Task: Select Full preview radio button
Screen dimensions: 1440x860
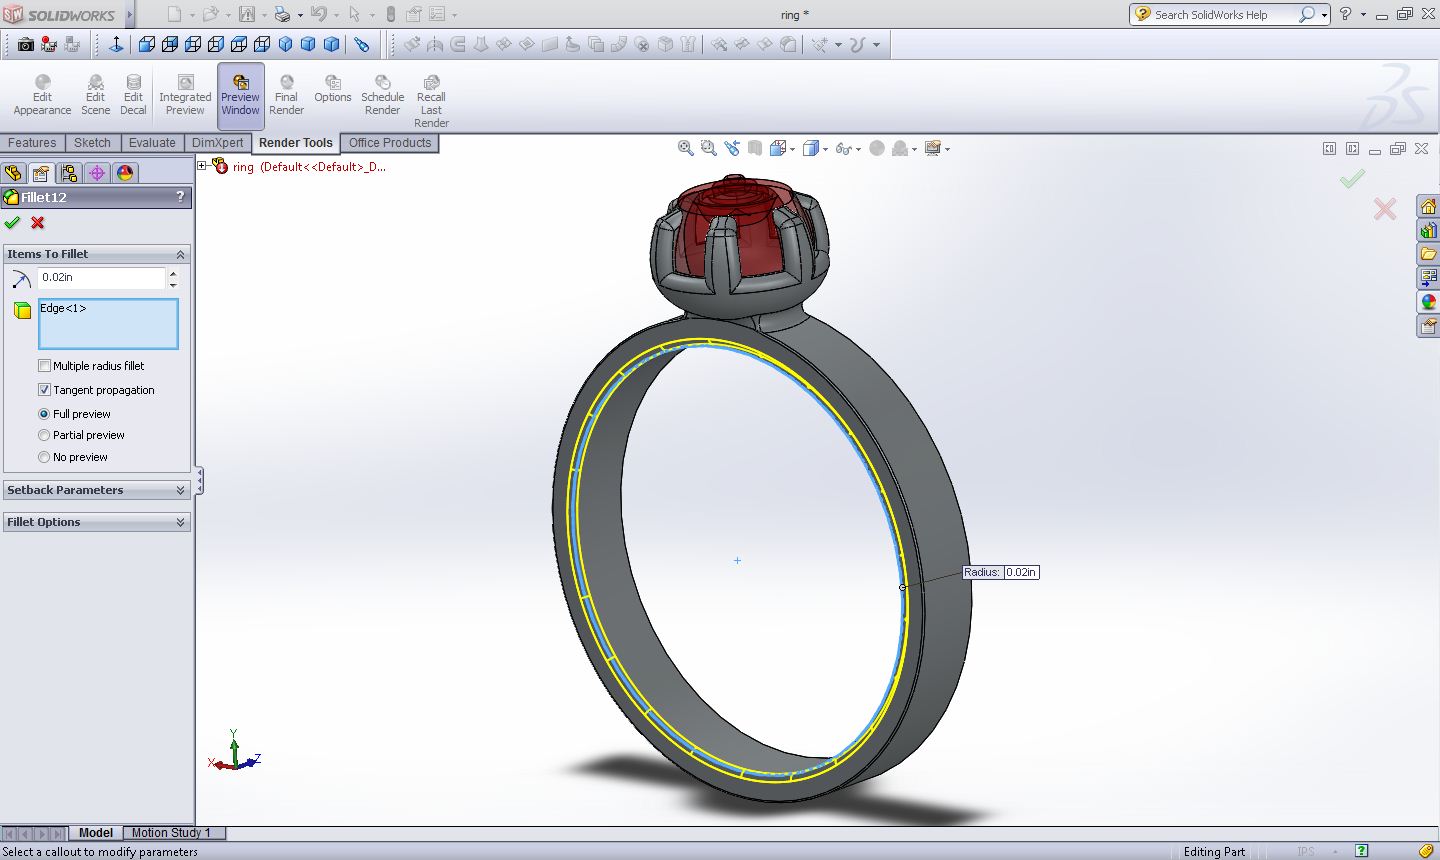Action: click(44, 414)
